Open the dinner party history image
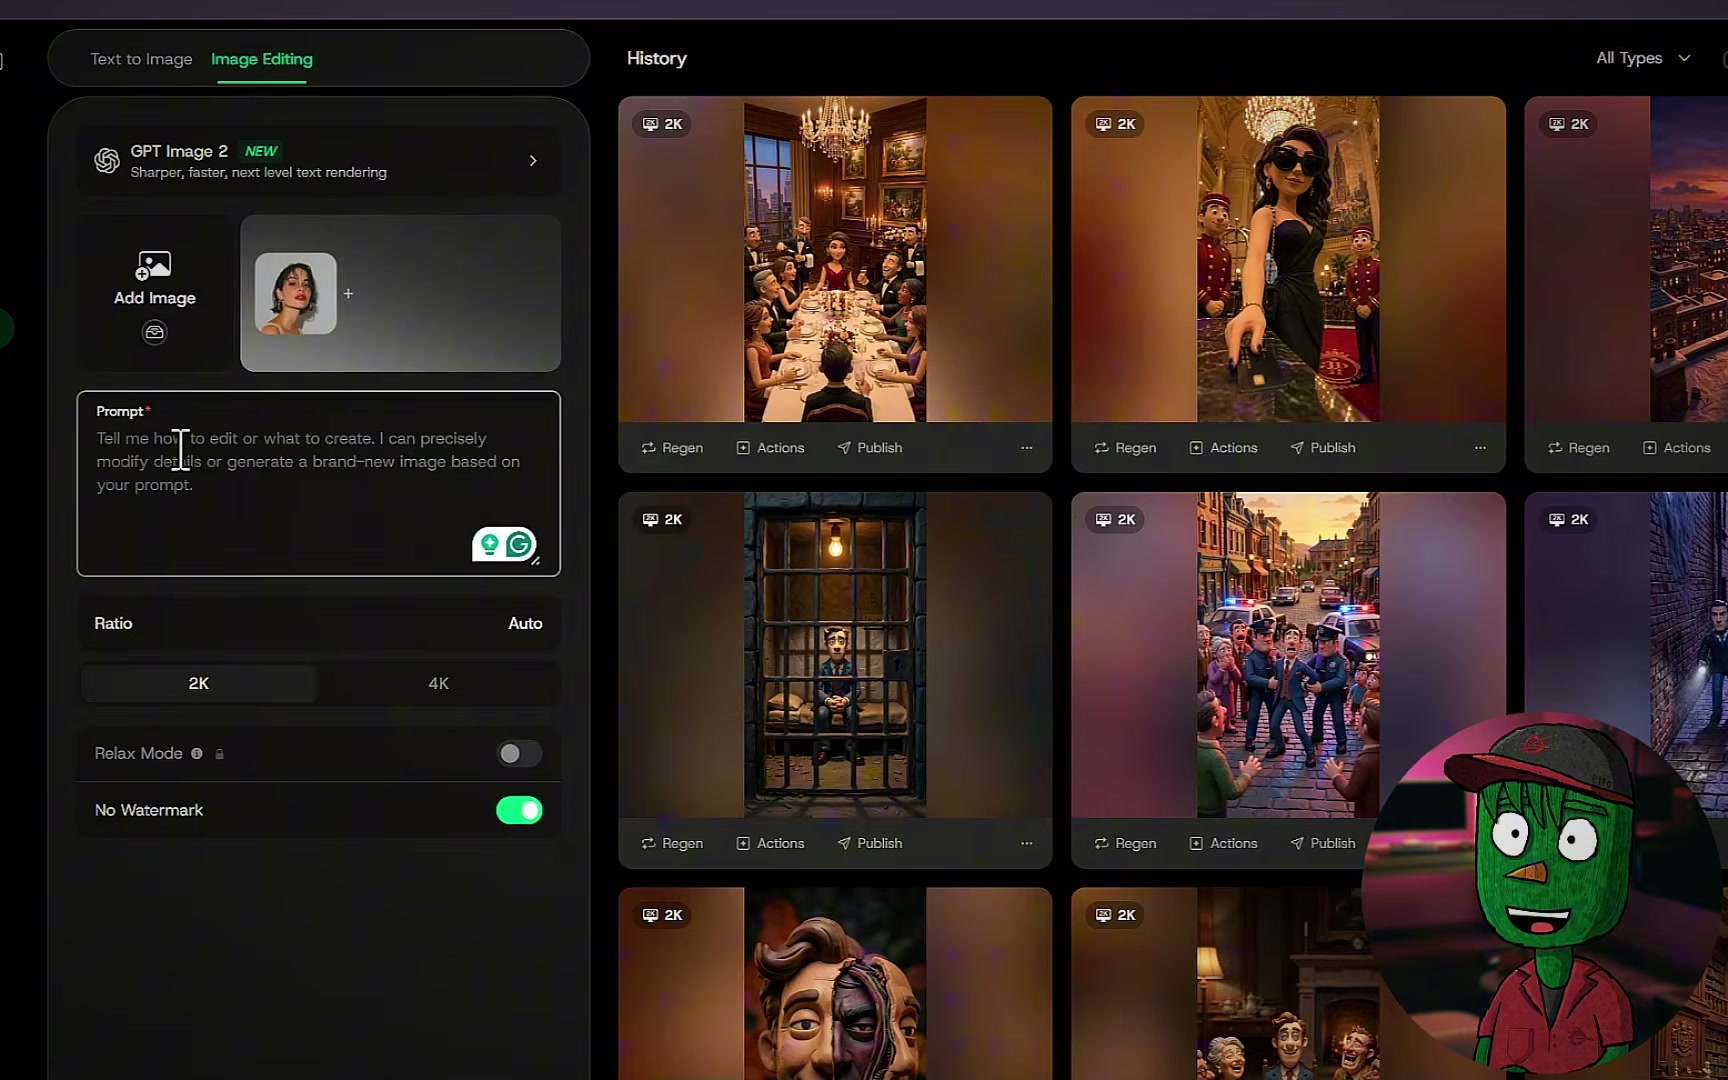The height and width of the screenshot is (1080, 1728). pyautogui.click(x=835, y=259)
